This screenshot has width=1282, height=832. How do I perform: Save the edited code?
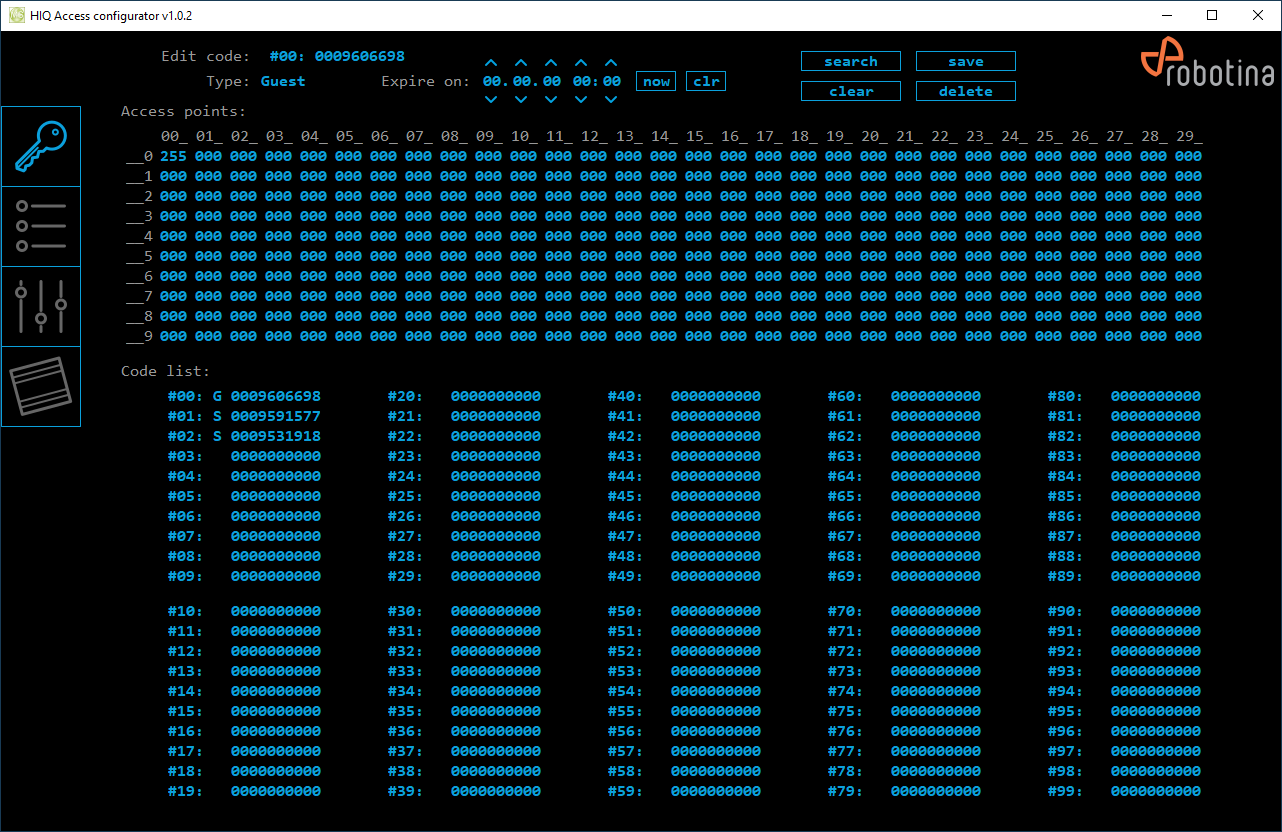click(965, 62)
